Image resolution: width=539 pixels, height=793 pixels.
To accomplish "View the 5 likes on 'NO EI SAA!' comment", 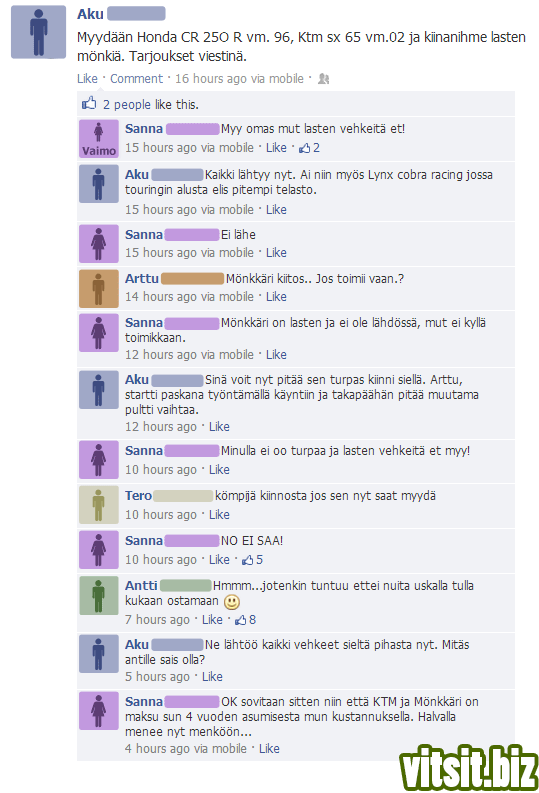I will click(x=252, y=560).
